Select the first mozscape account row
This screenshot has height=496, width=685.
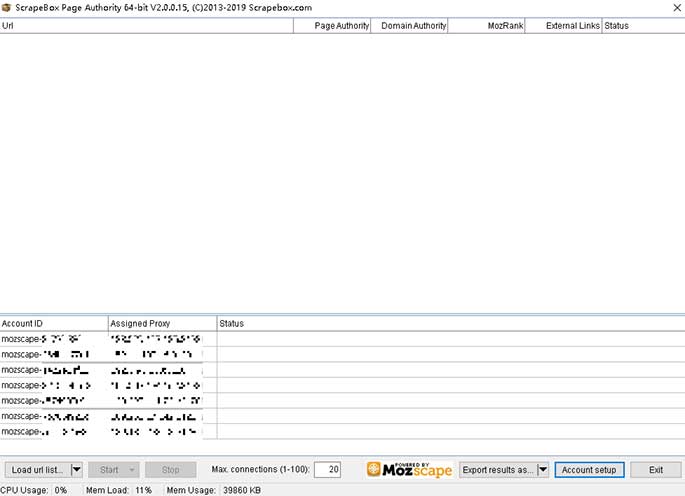click(x=342, y=339)
